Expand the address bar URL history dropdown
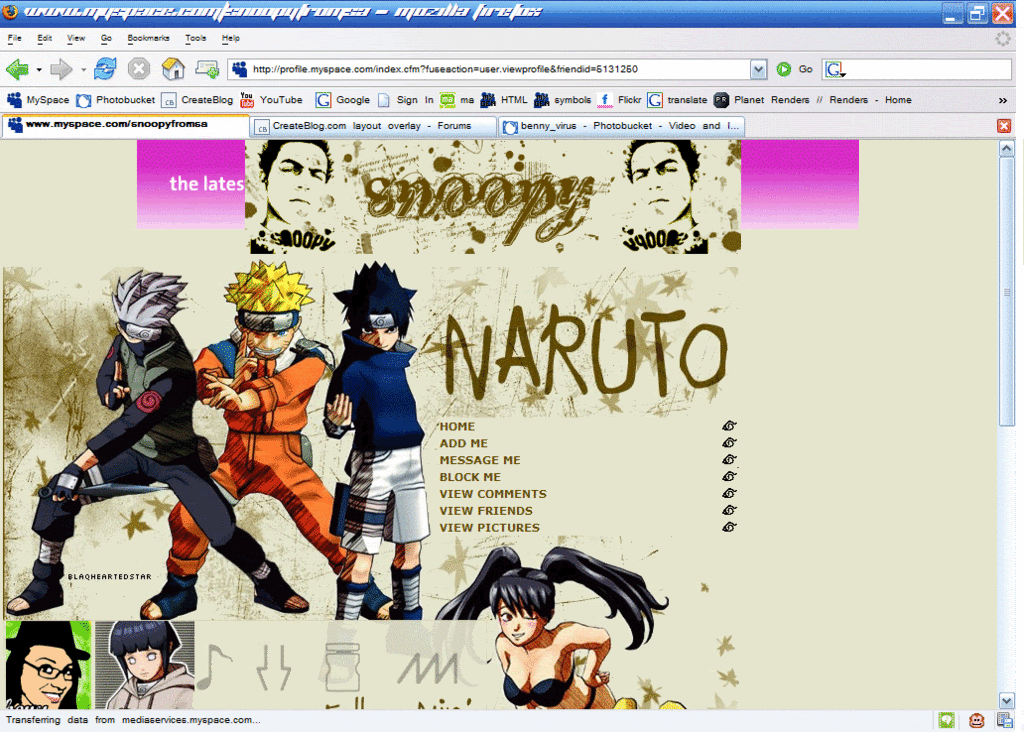 tap(758, 69)
